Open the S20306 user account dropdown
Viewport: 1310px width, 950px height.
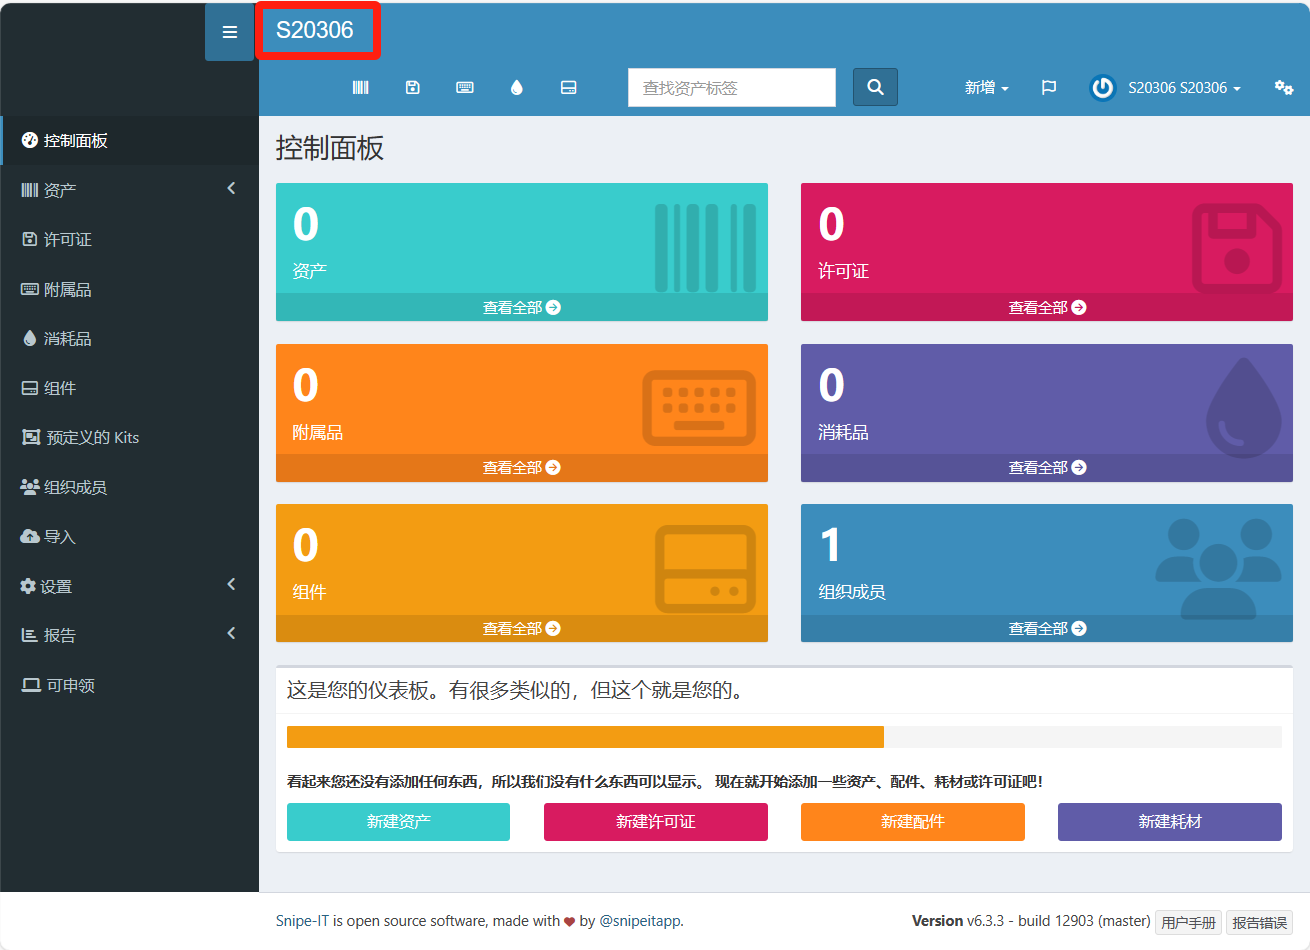pos(1166,88)
